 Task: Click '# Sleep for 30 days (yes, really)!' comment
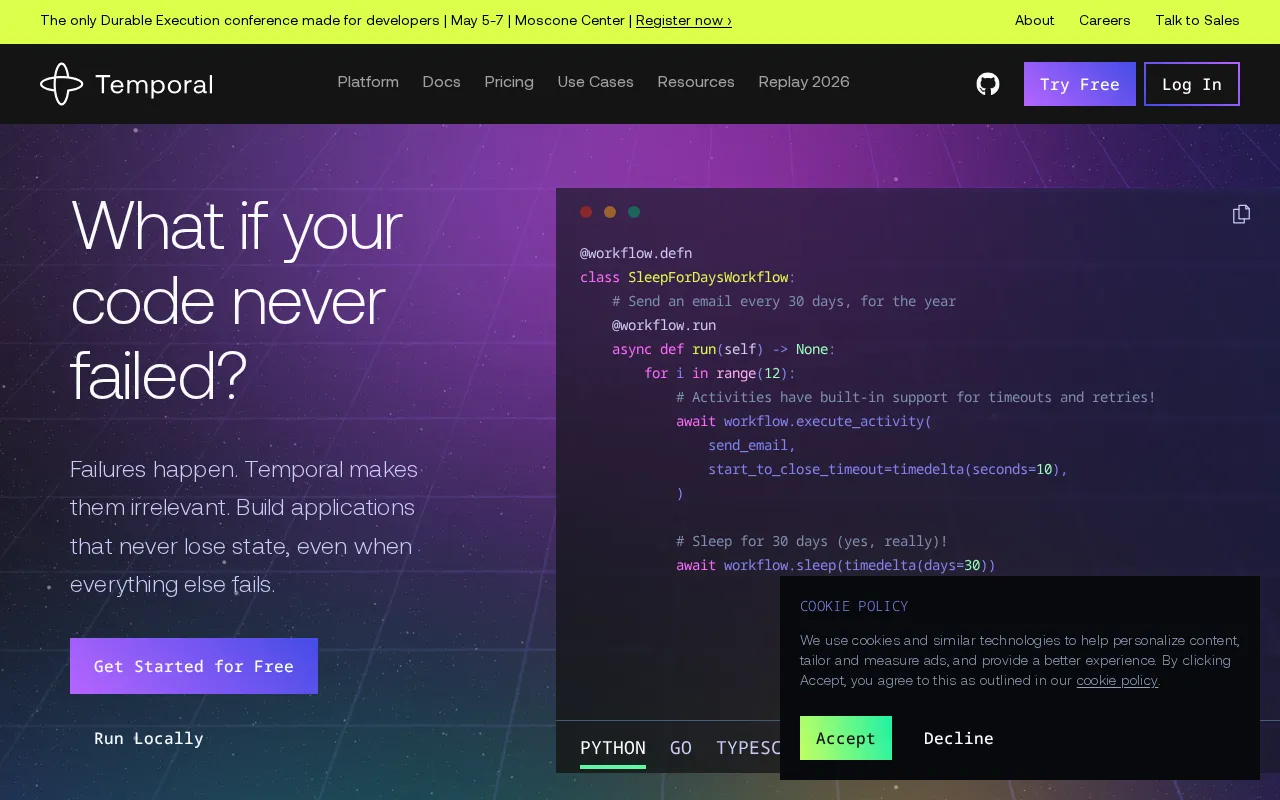coord(812,541)
